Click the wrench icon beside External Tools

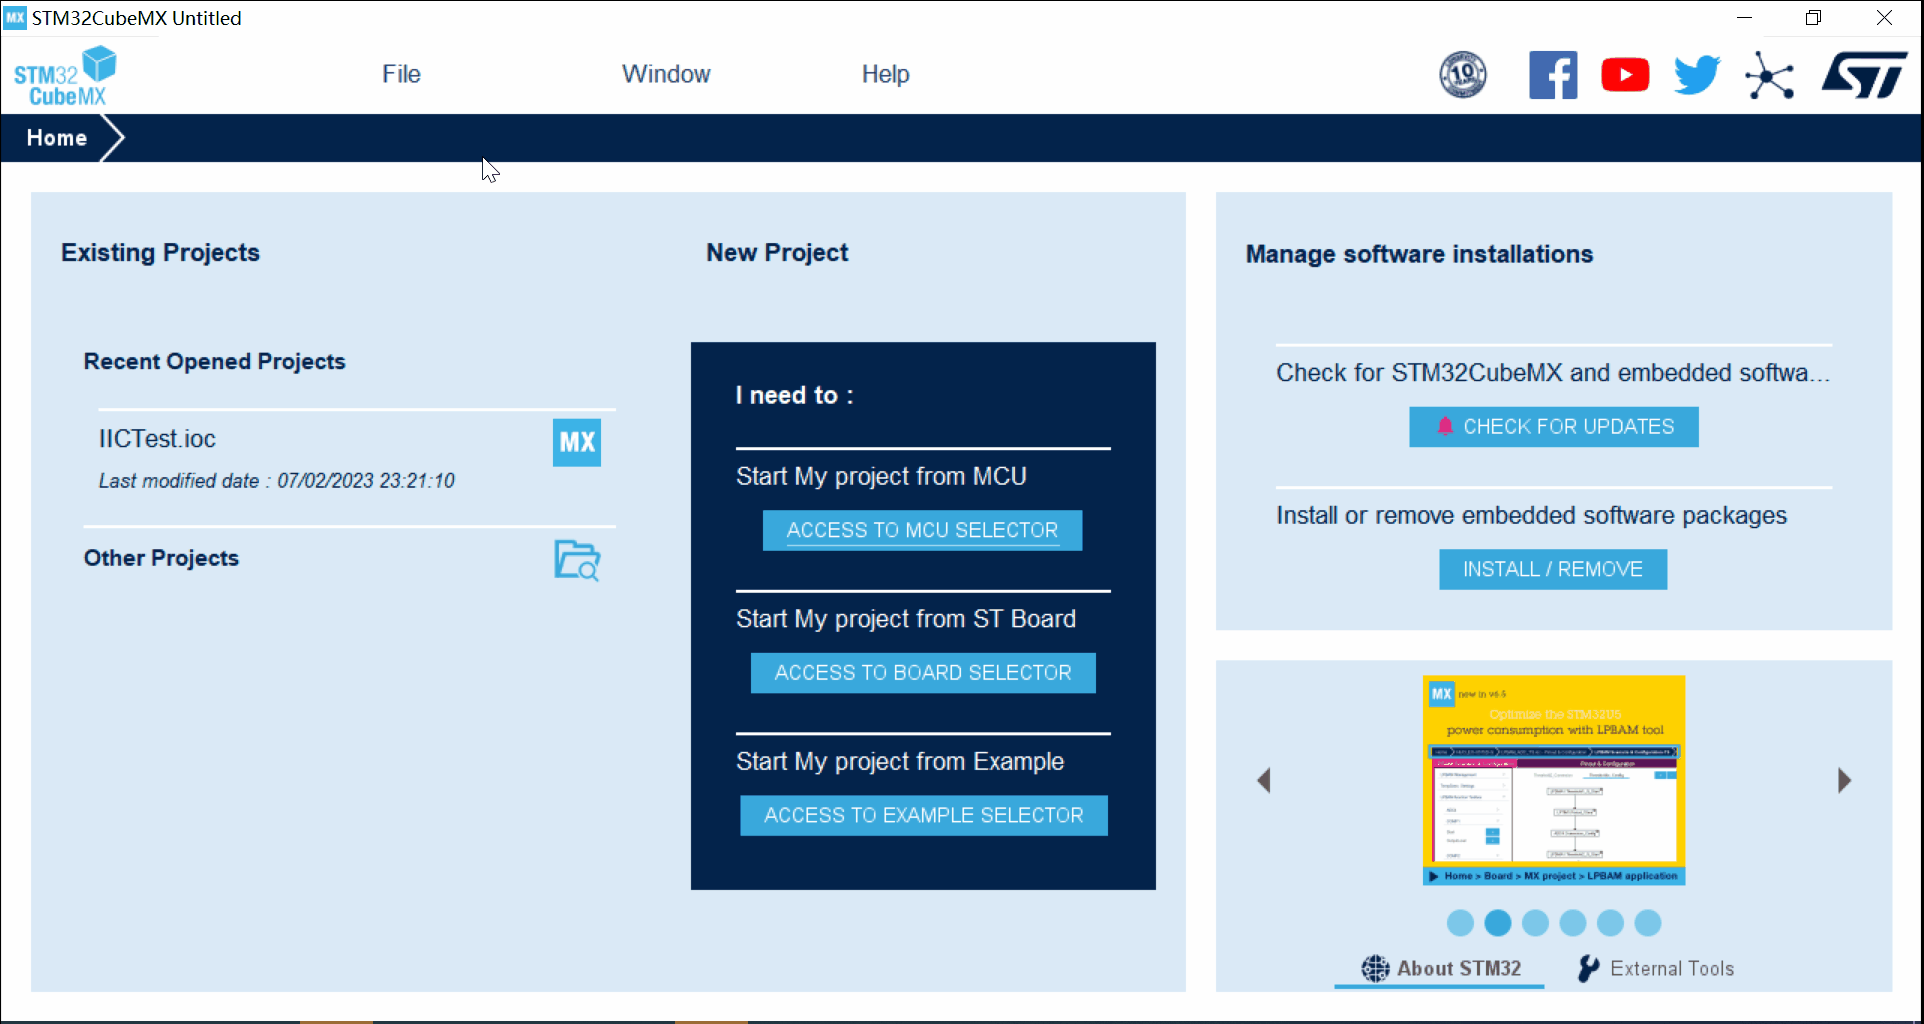pos(1588,968)
